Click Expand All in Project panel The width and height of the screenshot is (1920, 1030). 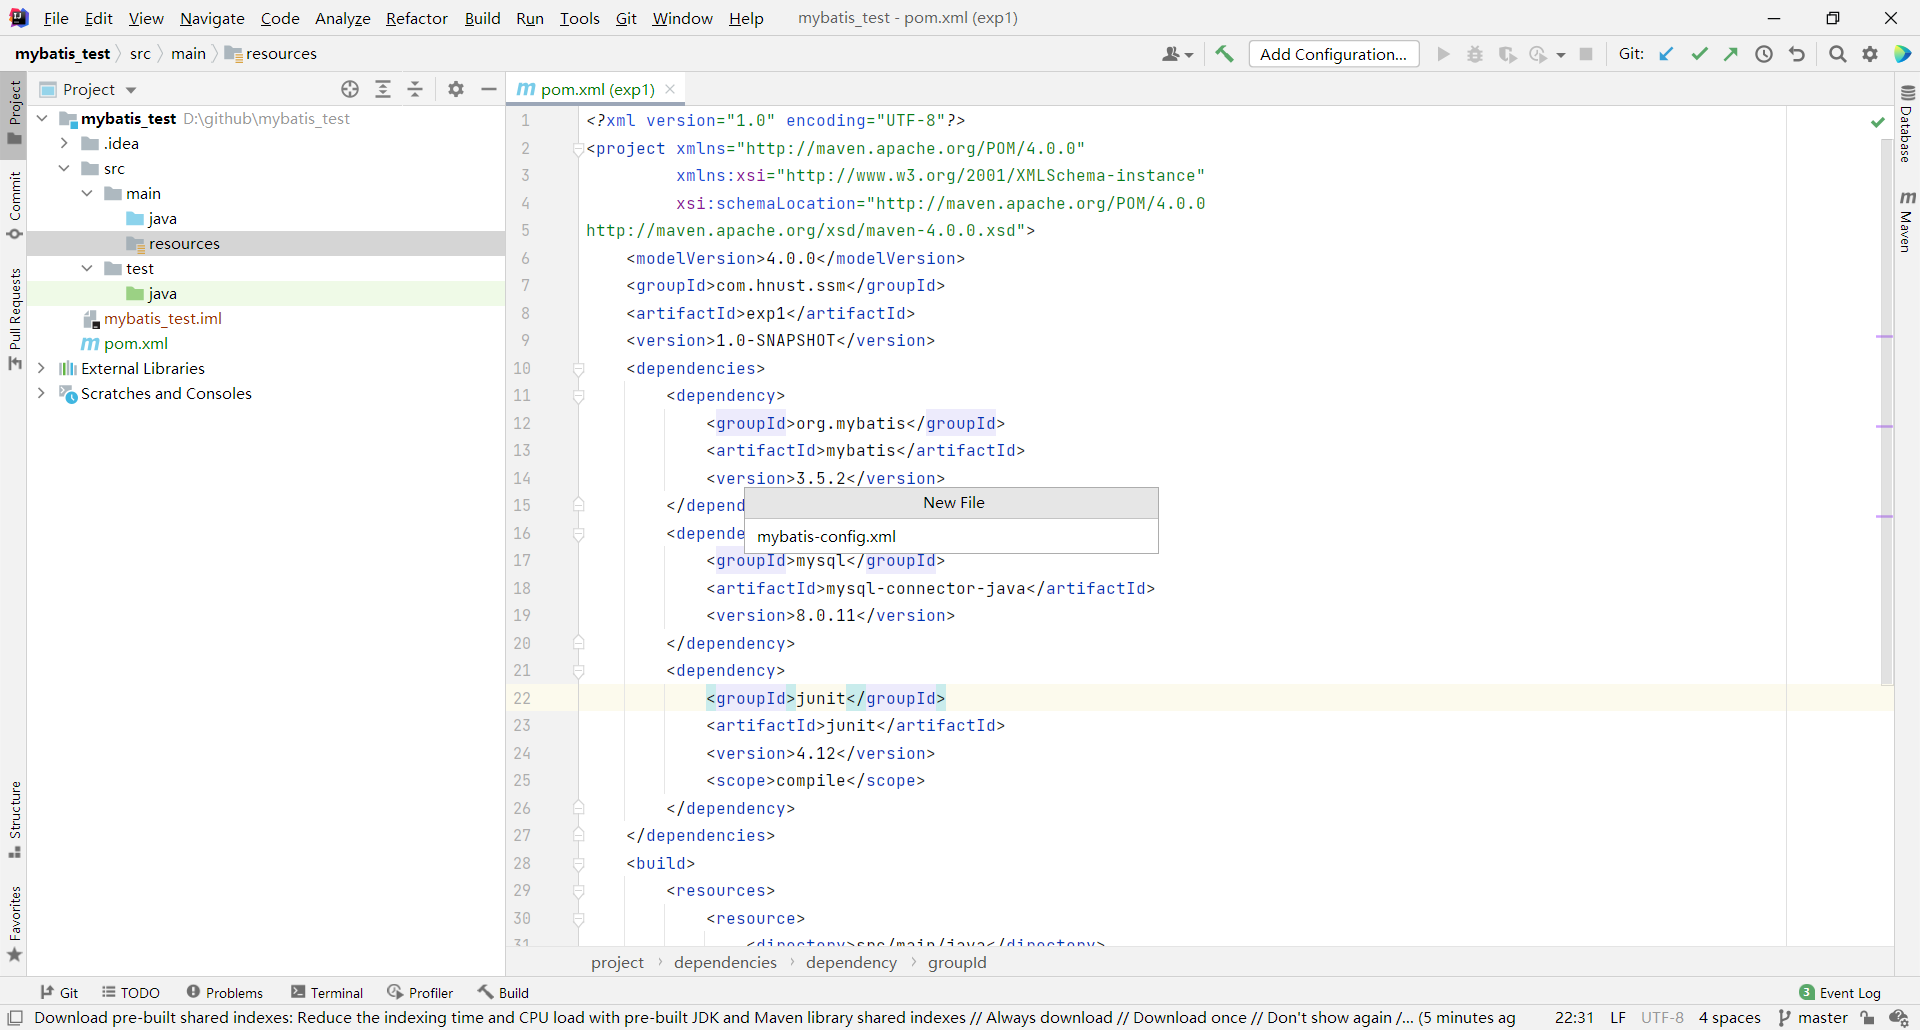(383, 89)
